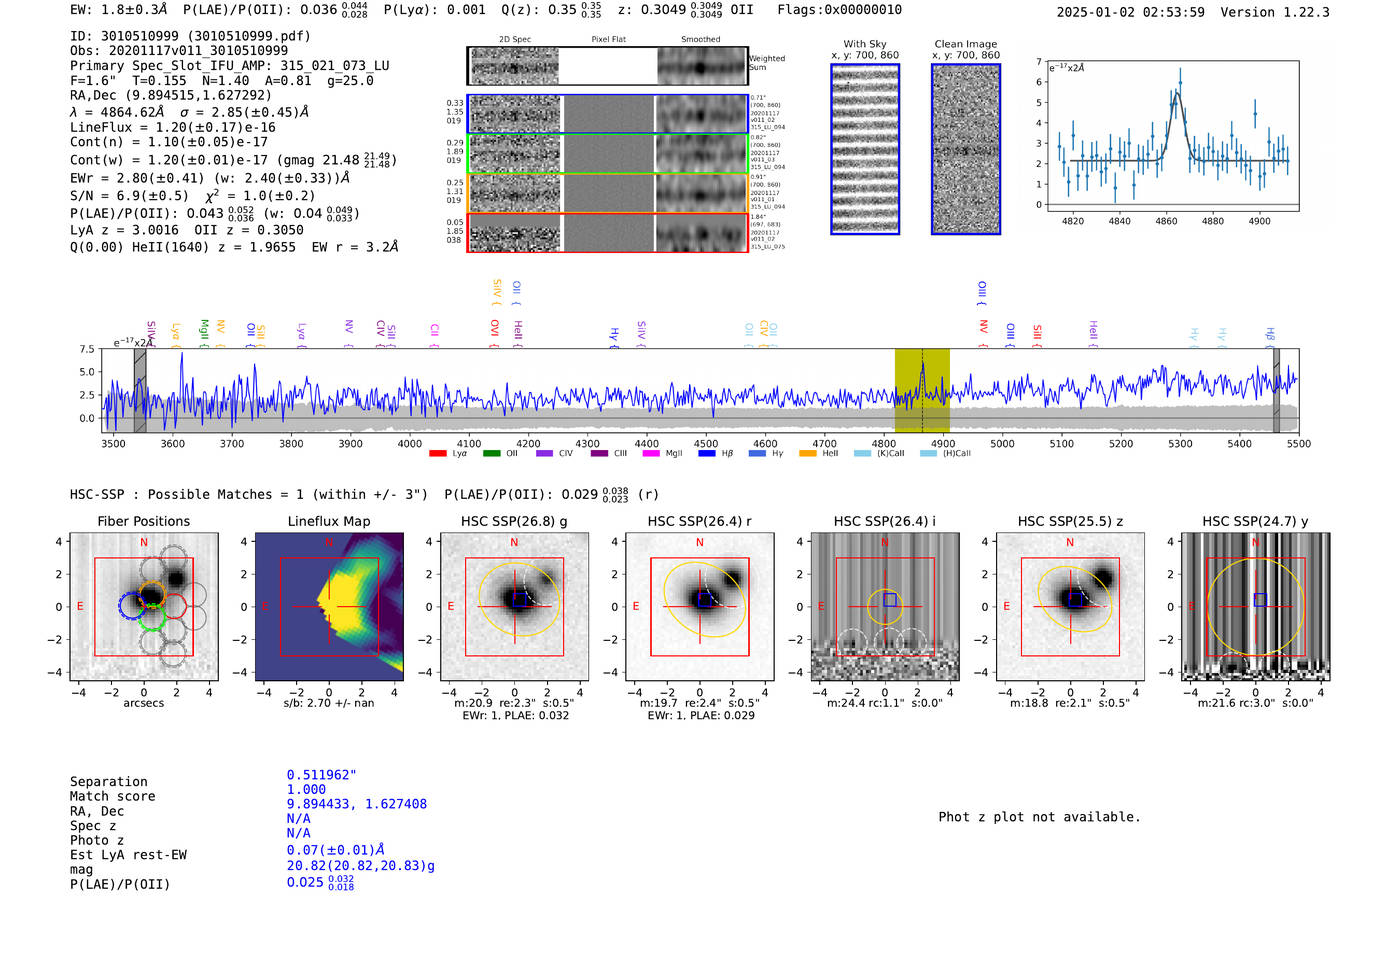Click the Clean Image fiber panel
The width and height of the screenshot is (1400, 953).
(966, 149)
